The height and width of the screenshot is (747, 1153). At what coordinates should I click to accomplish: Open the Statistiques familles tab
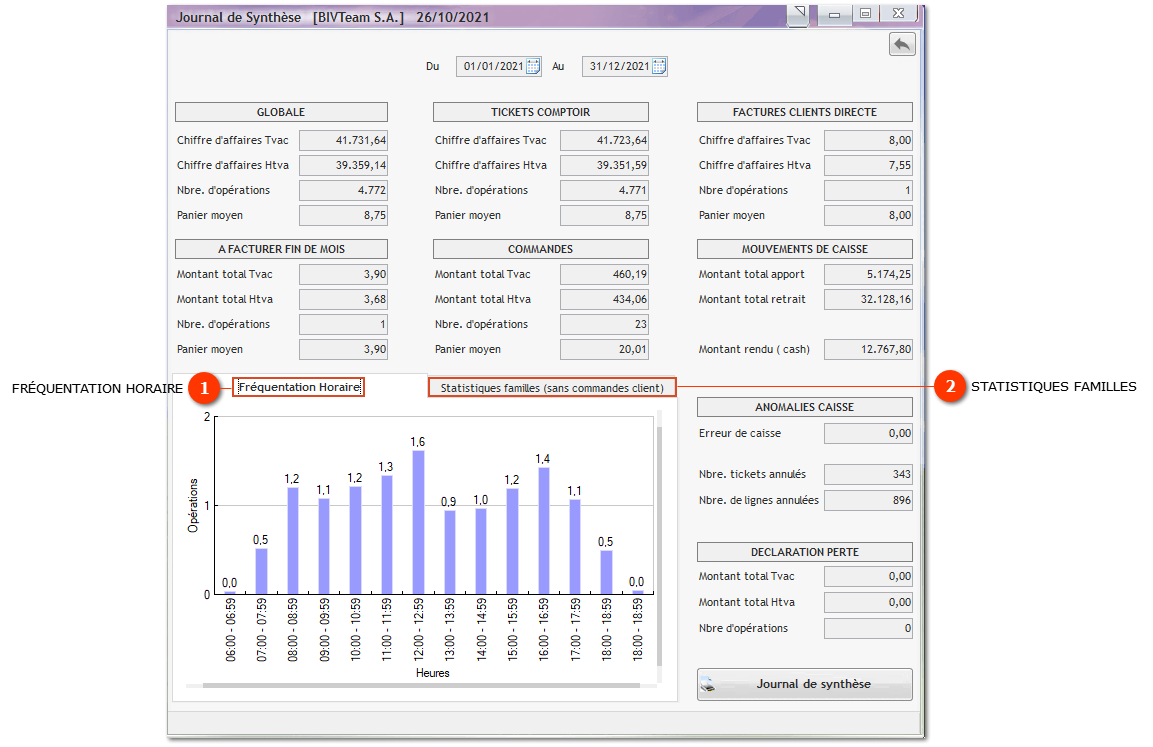(x=552, y=388)
